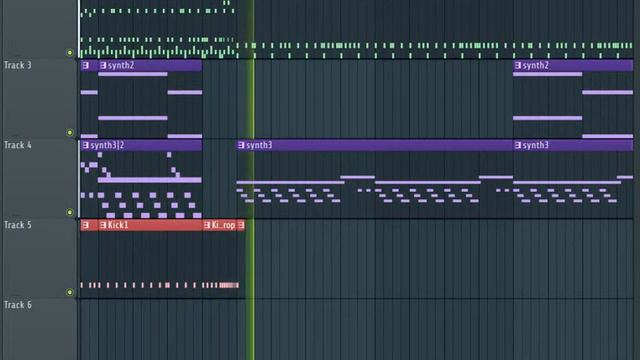Click the small clip icon right after Ki..rop
The height and width of the screenshot is (360, 640).
241,225
